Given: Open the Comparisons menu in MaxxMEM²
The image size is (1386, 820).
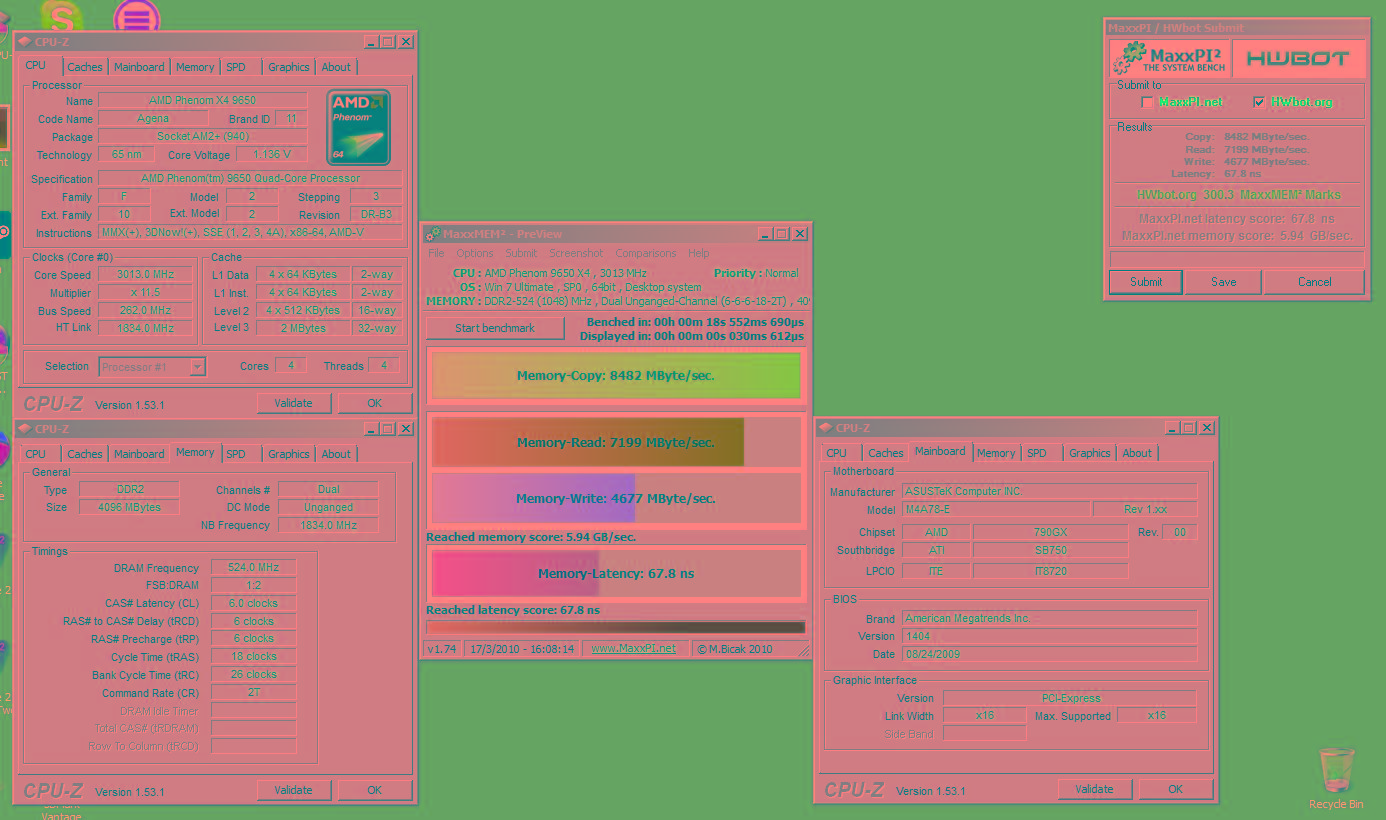Looking at the screenshot, I should click(x=646, y=254).
